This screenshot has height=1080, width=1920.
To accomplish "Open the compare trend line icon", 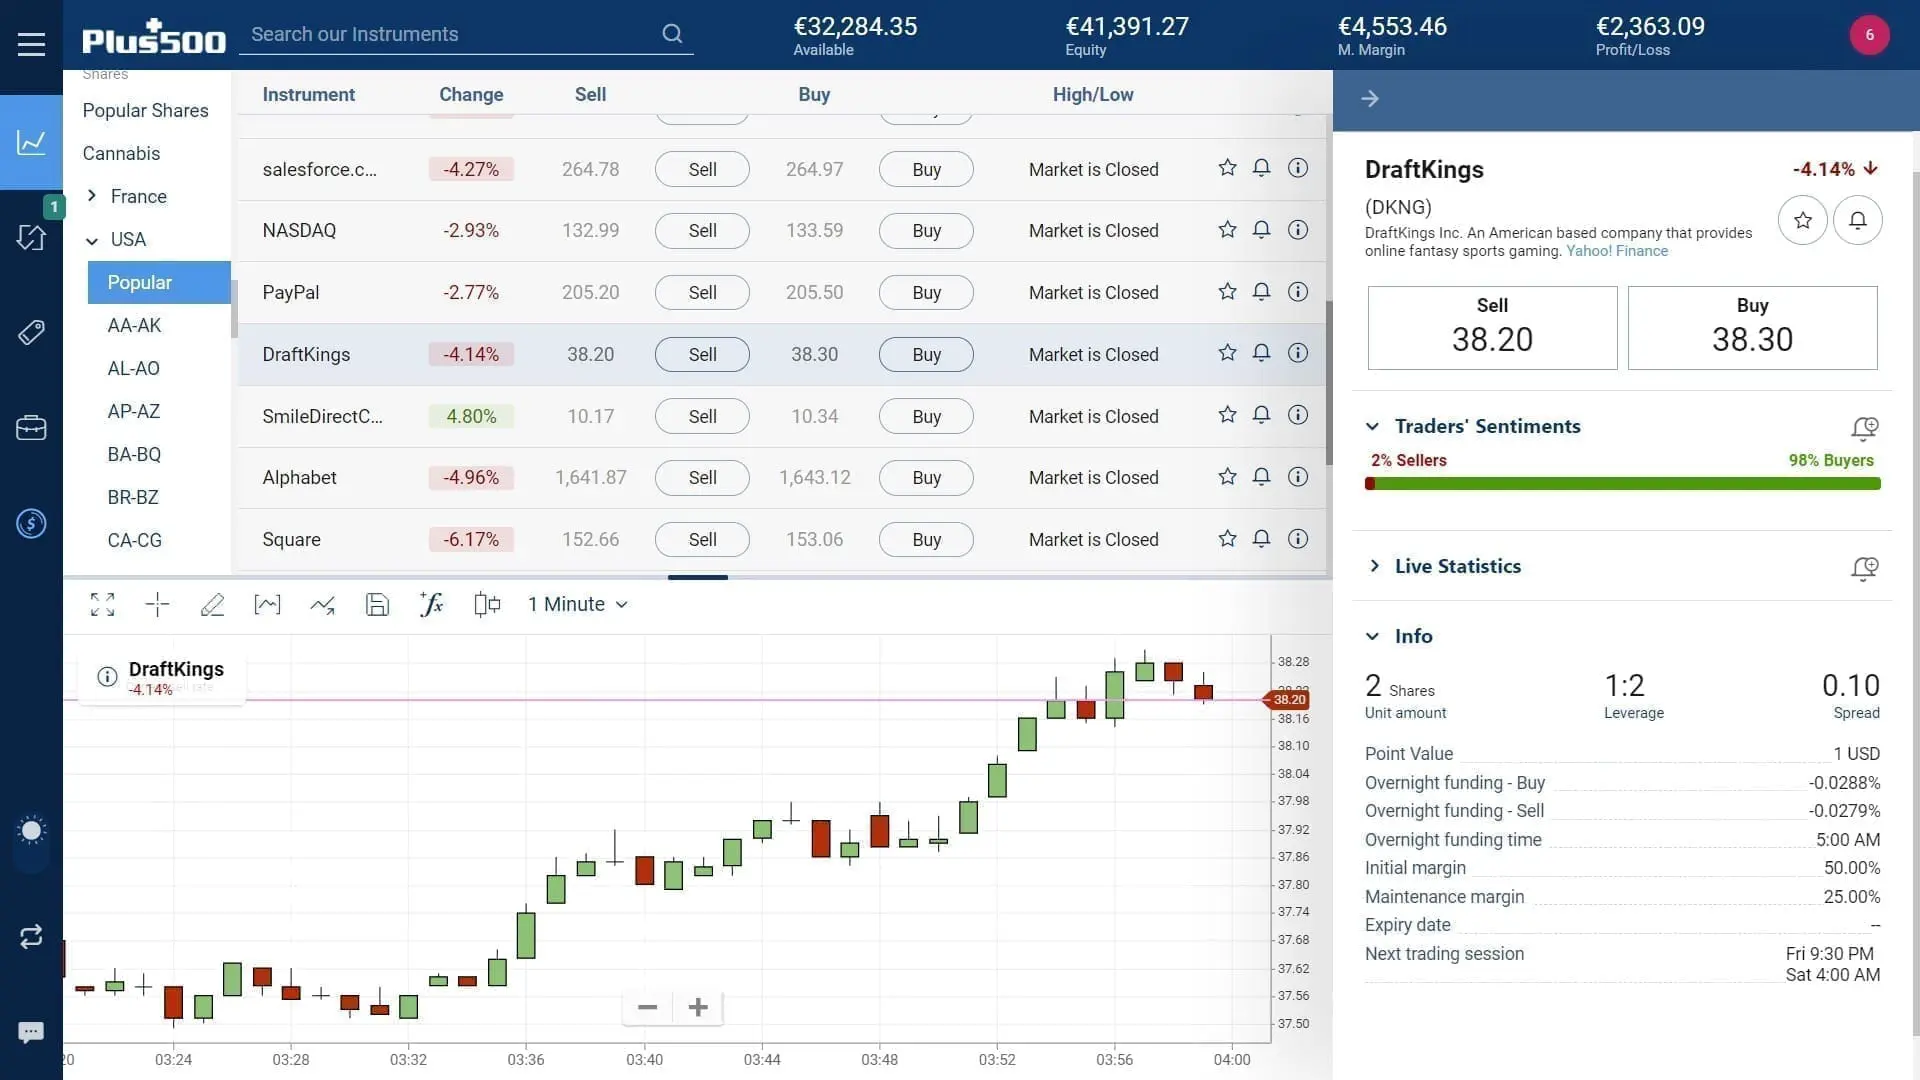I will (322, 604).
